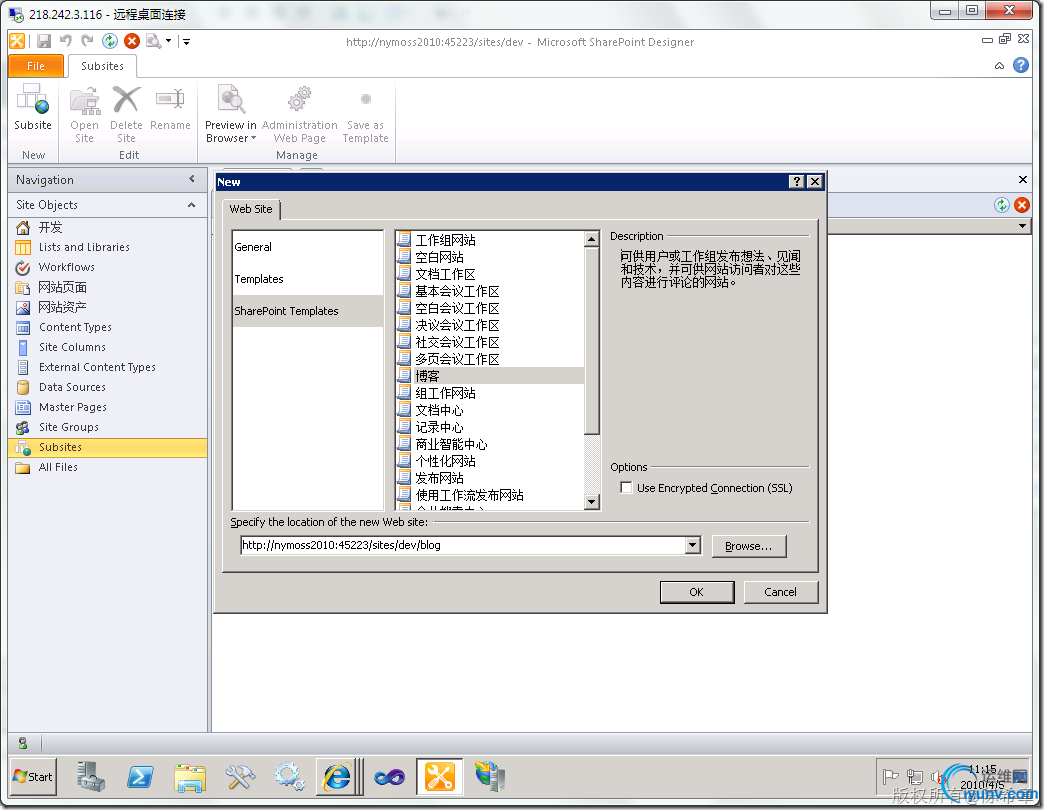This screenshot has height=810, width=1044.
Task: Minimize the ribbon with the caret
Action: click(999, 66)
